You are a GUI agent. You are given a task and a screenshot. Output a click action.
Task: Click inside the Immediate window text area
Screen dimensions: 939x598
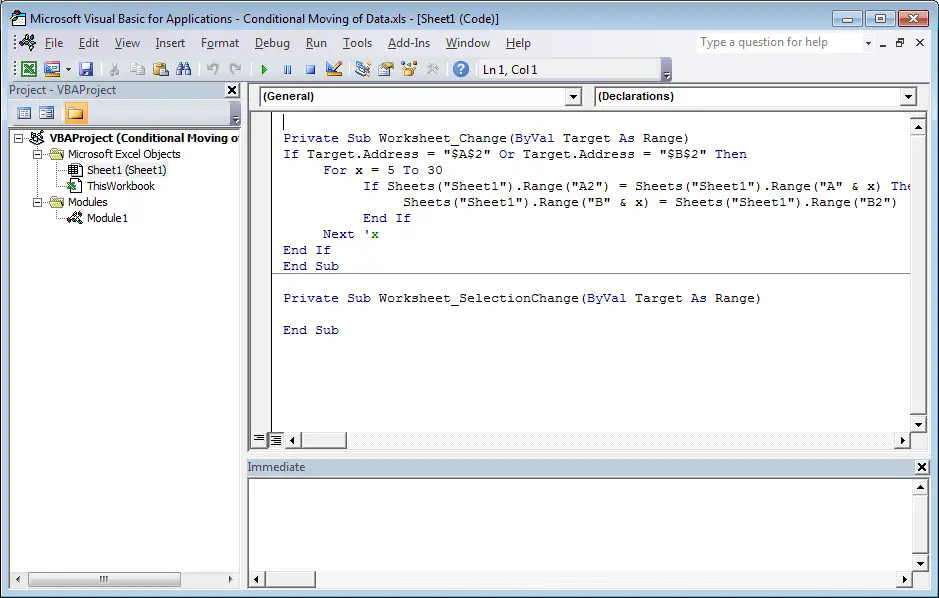[580, 525]
